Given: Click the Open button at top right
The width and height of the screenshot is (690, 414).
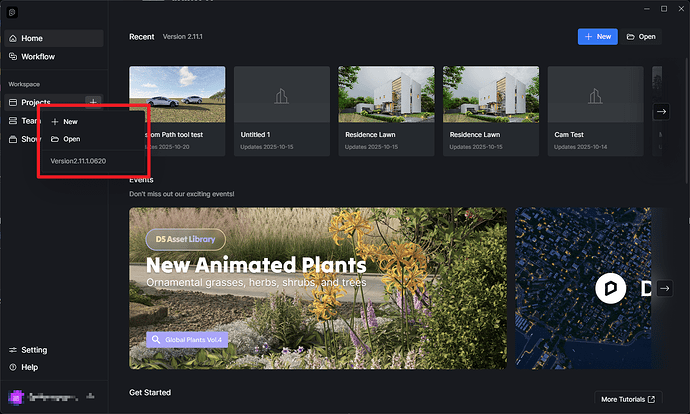Looking at the screenshot, I should tap(641, 37).
